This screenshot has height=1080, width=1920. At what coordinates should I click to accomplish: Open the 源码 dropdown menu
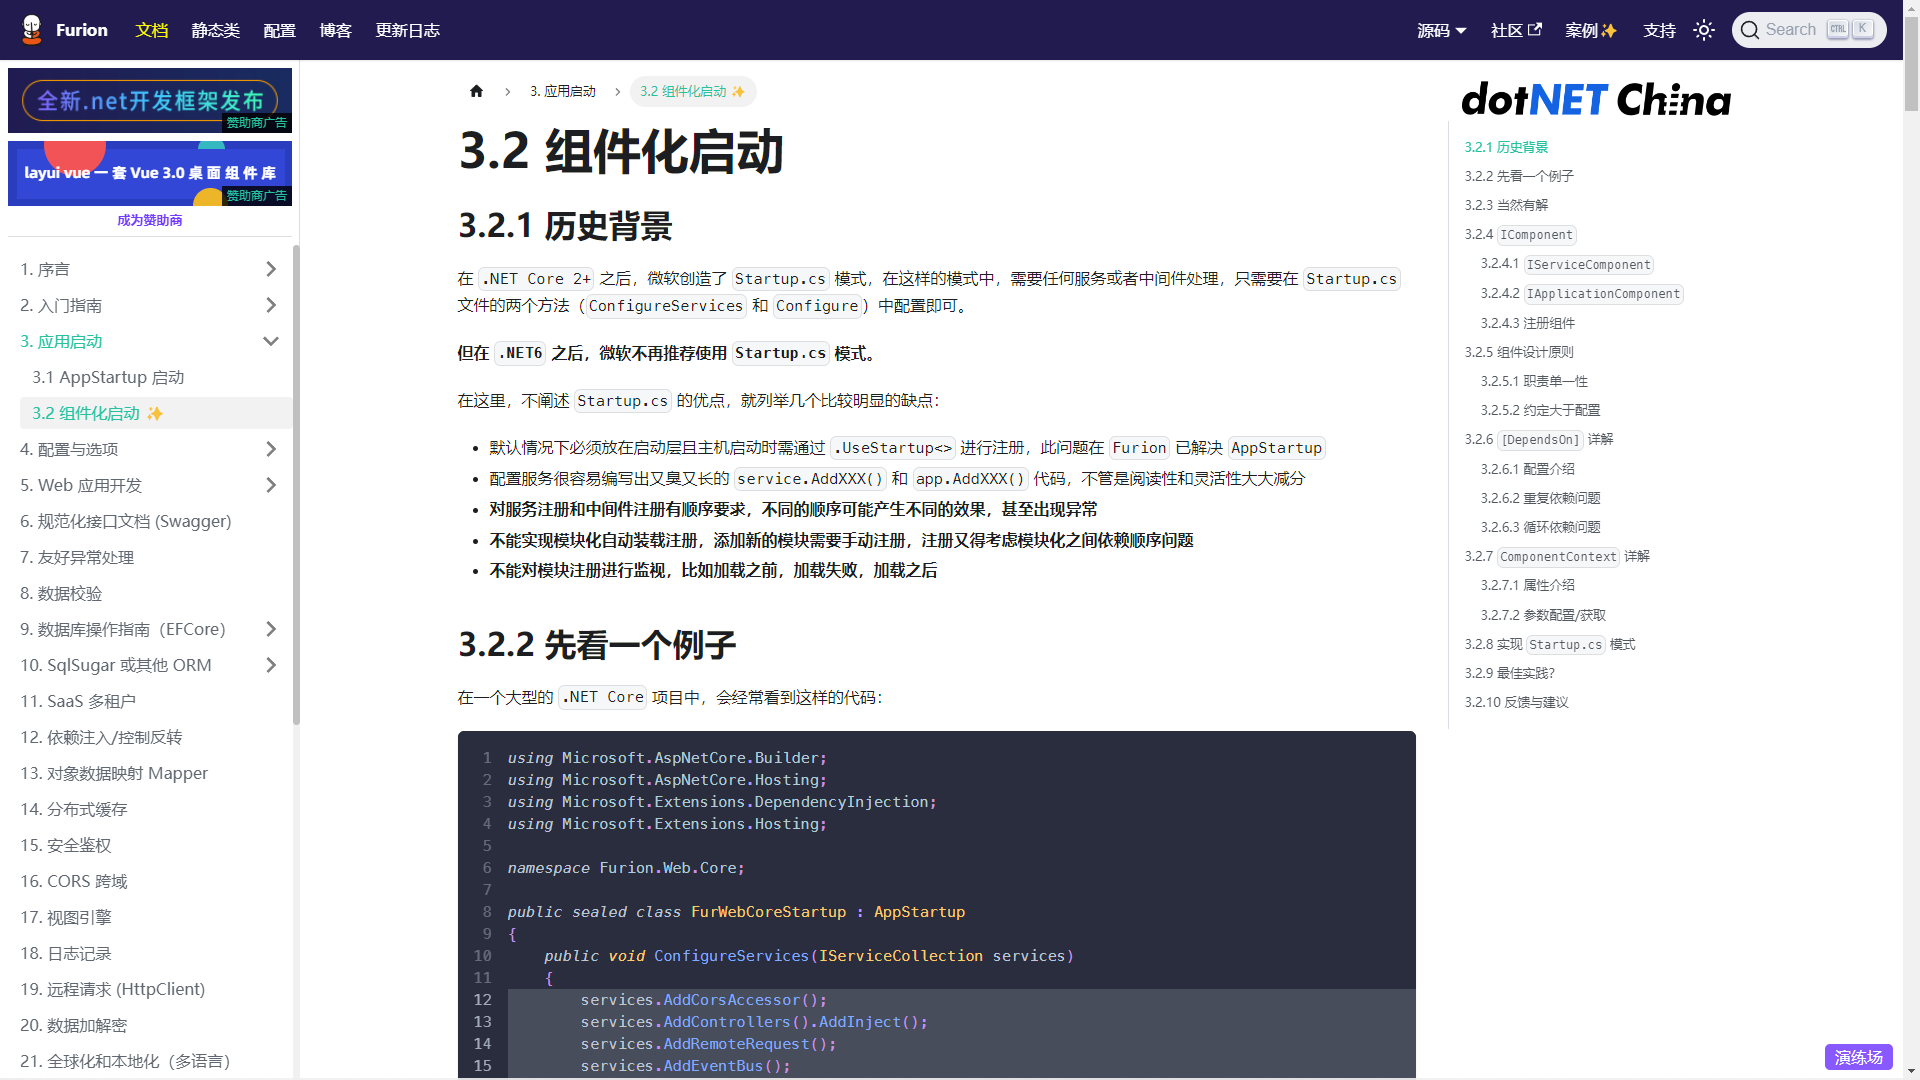point(1441,30)
